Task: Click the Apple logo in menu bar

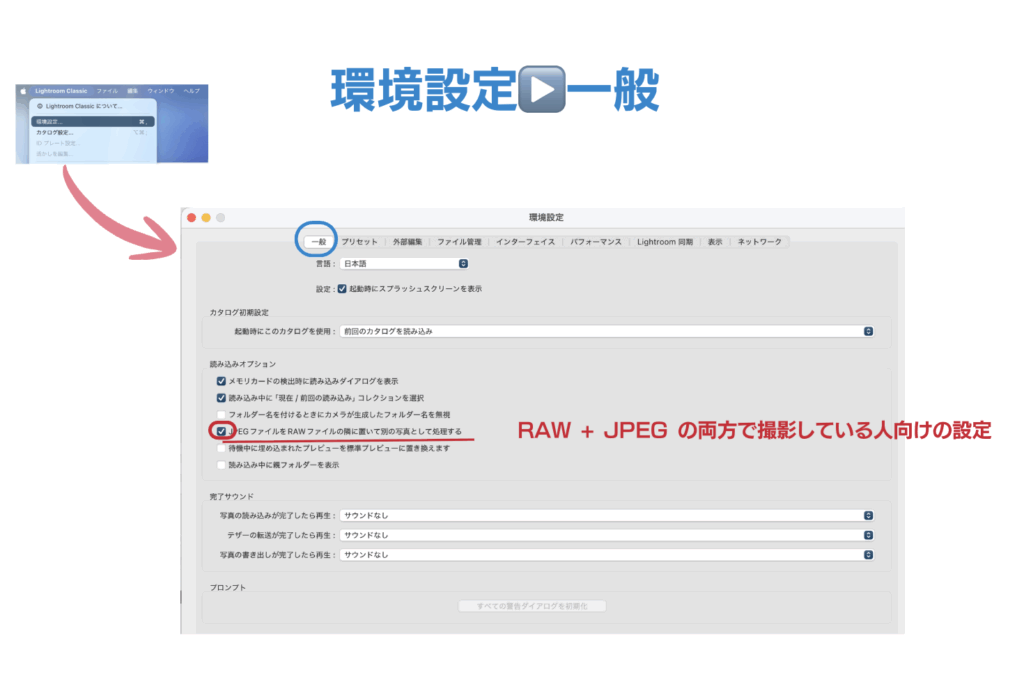Action: coord(21,91)
